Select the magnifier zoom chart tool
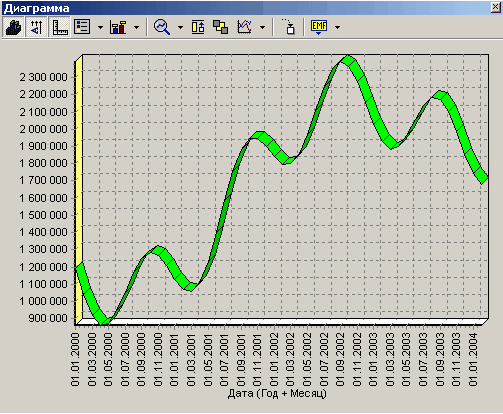Screen dimensions: 503x414 click(162, 27)
